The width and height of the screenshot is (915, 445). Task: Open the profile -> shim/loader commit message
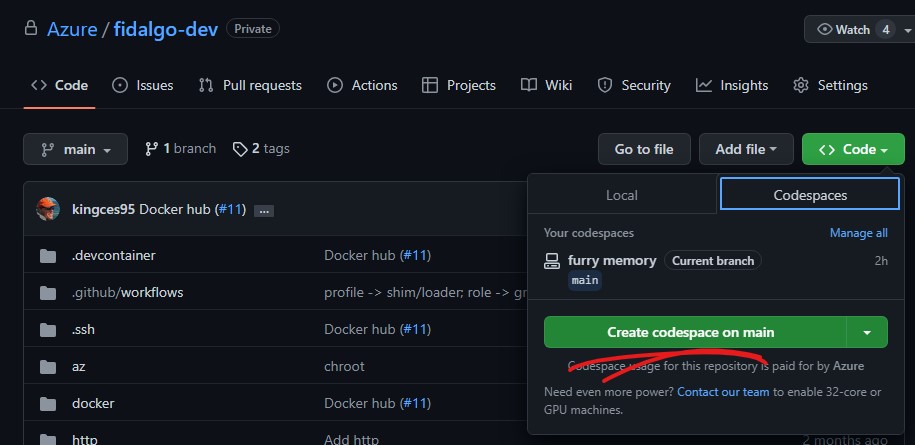(x=425, y=292)
